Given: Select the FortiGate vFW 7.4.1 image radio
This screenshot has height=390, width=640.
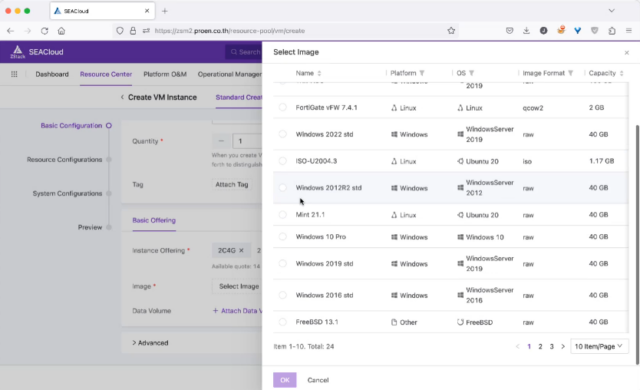Looking at the screenshot, I should [282, 107].
